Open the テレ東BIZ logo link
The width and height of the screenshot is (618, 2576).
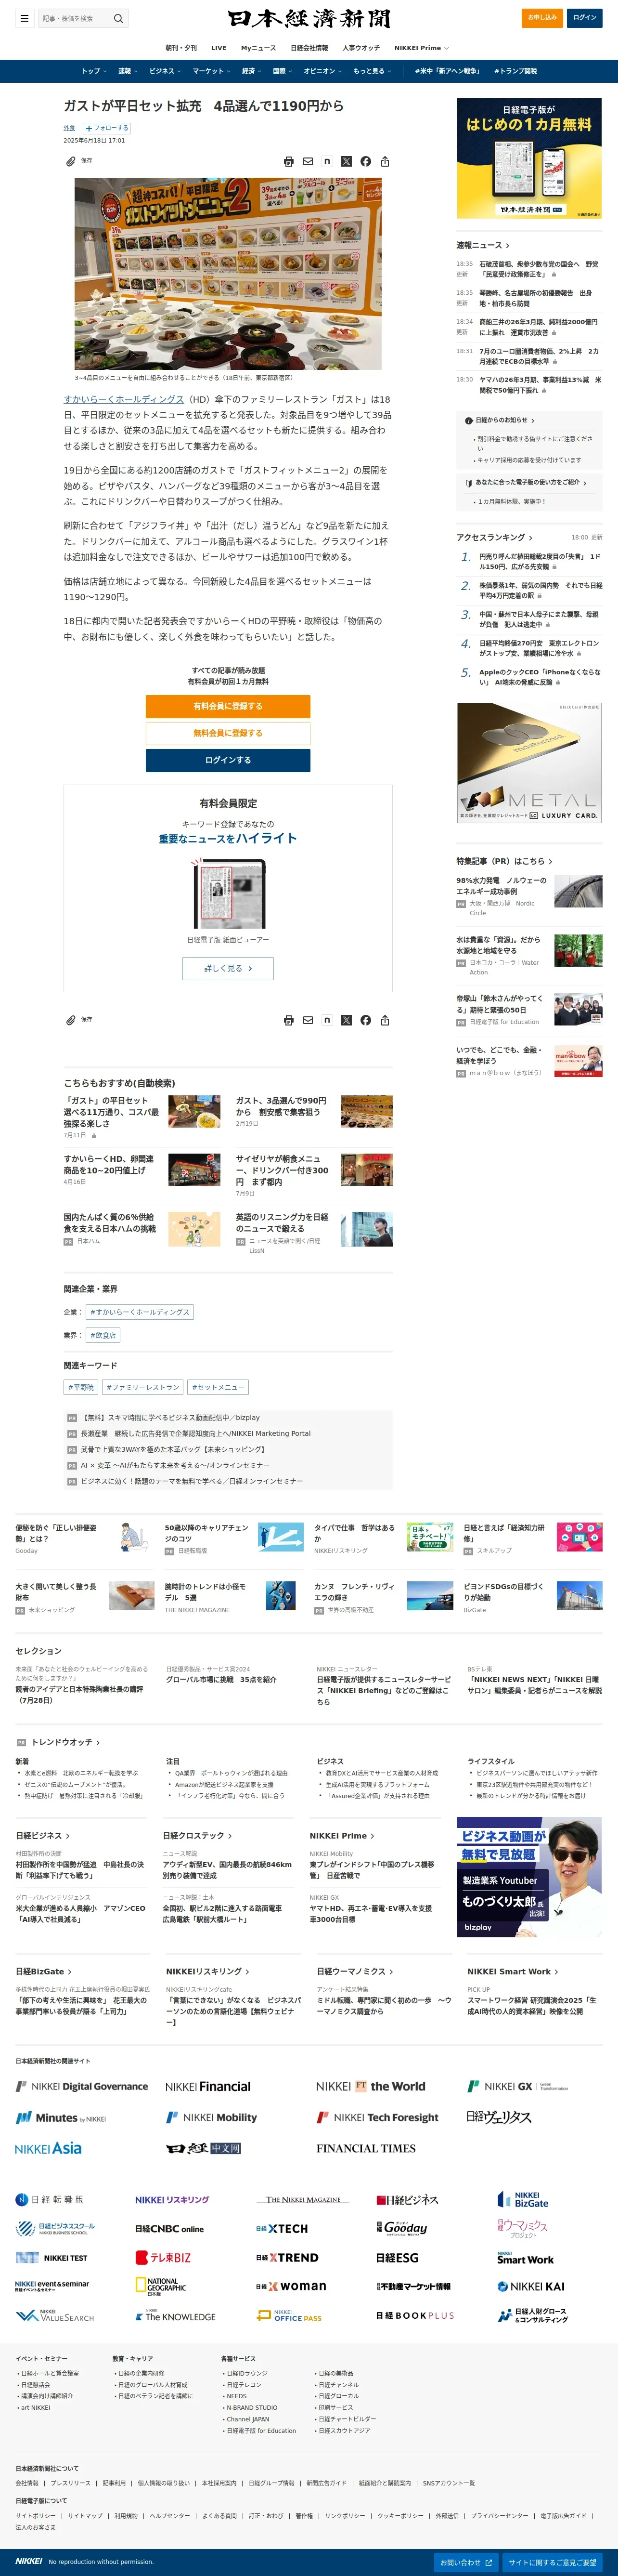click(x=163, y=2258)
